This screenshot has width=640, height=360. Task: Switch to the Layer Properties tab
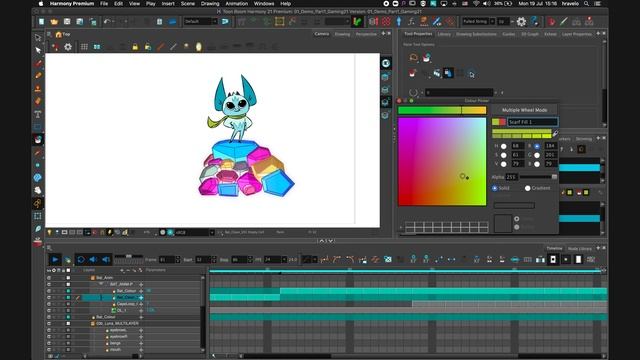(577, 34)
